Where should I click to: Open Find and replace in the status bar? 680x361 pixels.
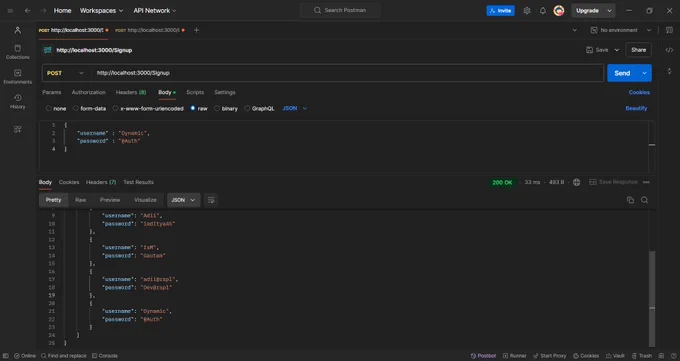pos(64,356)
